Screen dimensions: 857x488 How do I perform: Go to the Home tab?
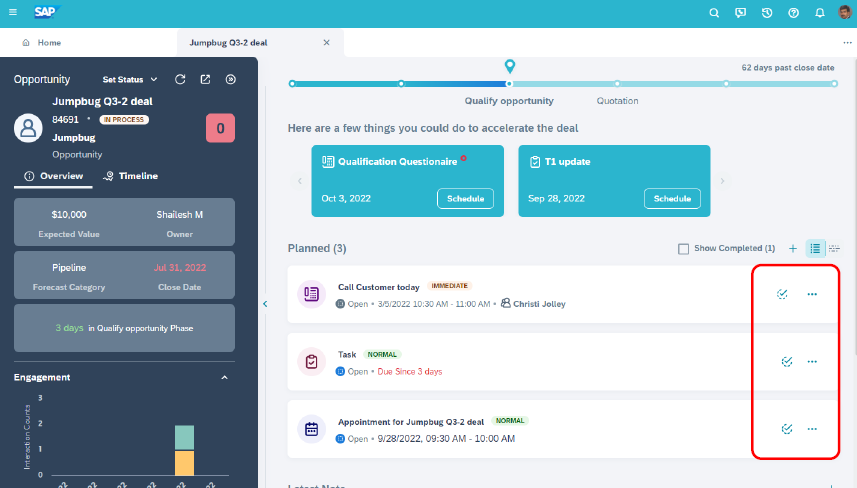[x=42, y=43]
